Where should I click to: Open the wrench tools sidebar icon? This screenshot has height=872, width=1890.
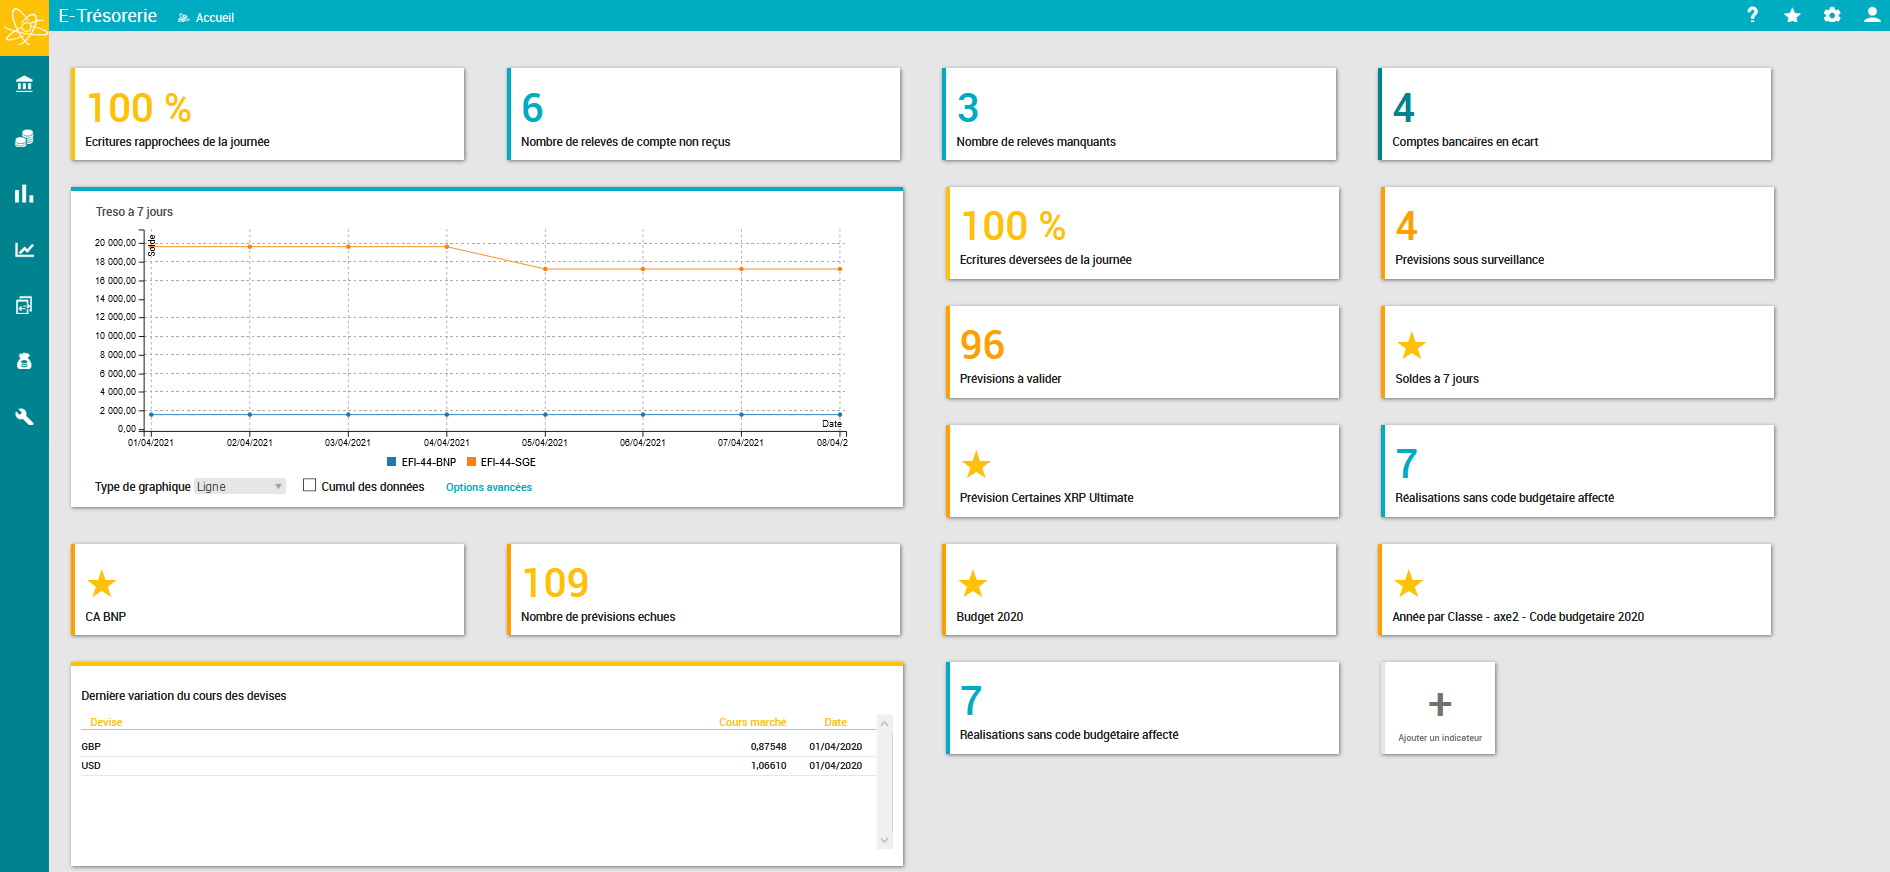point(24,417)
